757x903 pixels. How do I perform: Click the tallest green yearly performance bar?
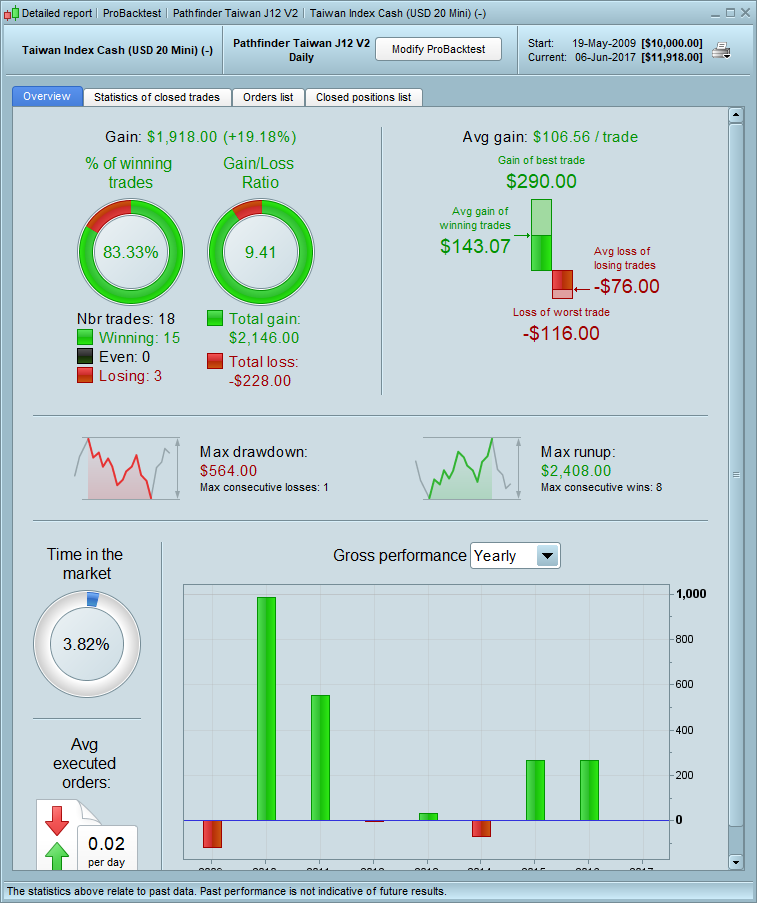266,708
